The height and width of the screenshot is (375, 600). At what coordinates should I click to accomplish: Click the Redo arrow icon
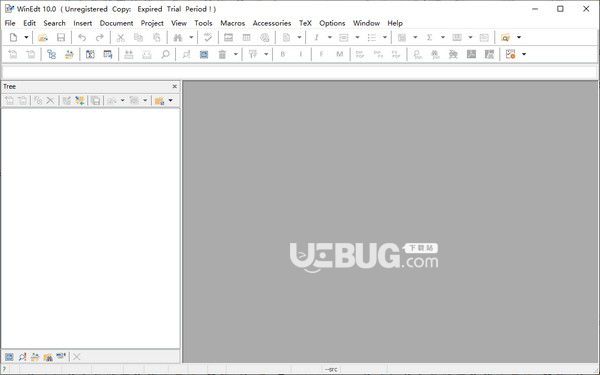99,38
